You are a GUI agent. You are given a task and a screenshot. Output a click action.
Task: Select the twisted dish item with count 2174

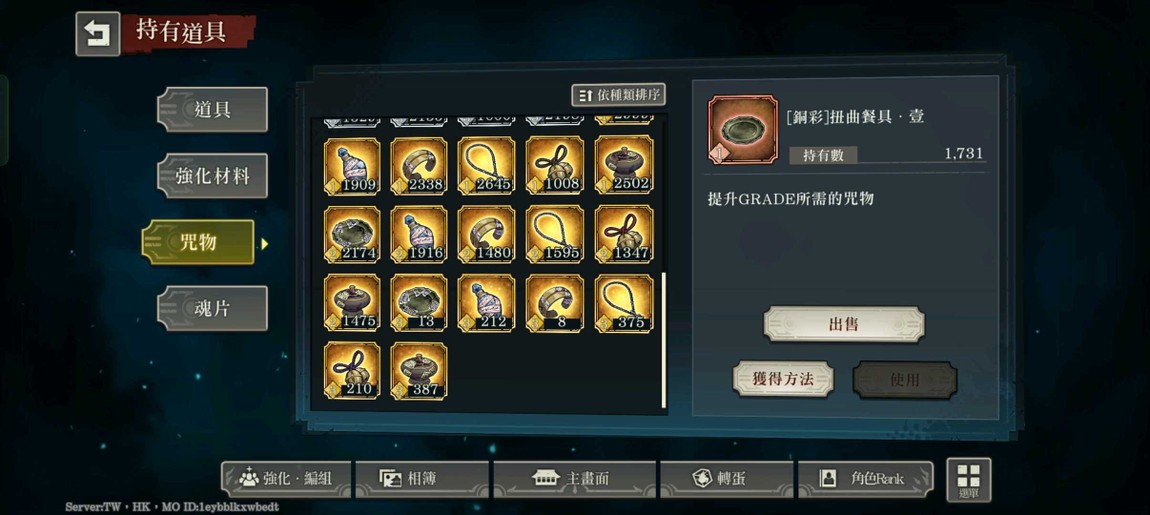(352, 235)
